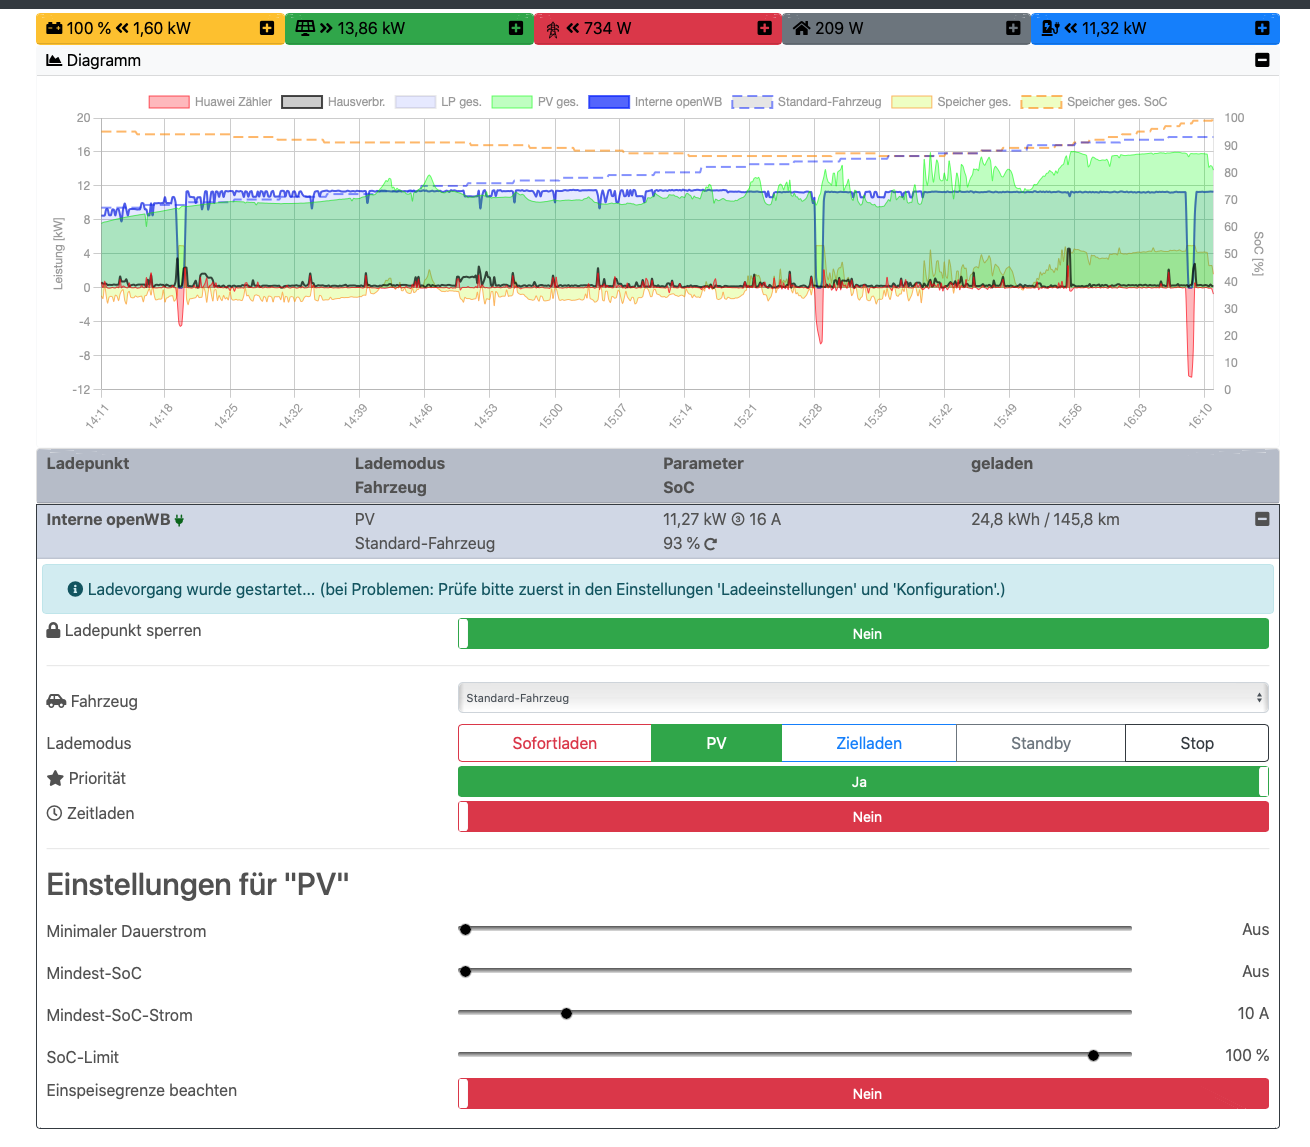
Task: Click the house consumption icon
Action: point(801,28)
